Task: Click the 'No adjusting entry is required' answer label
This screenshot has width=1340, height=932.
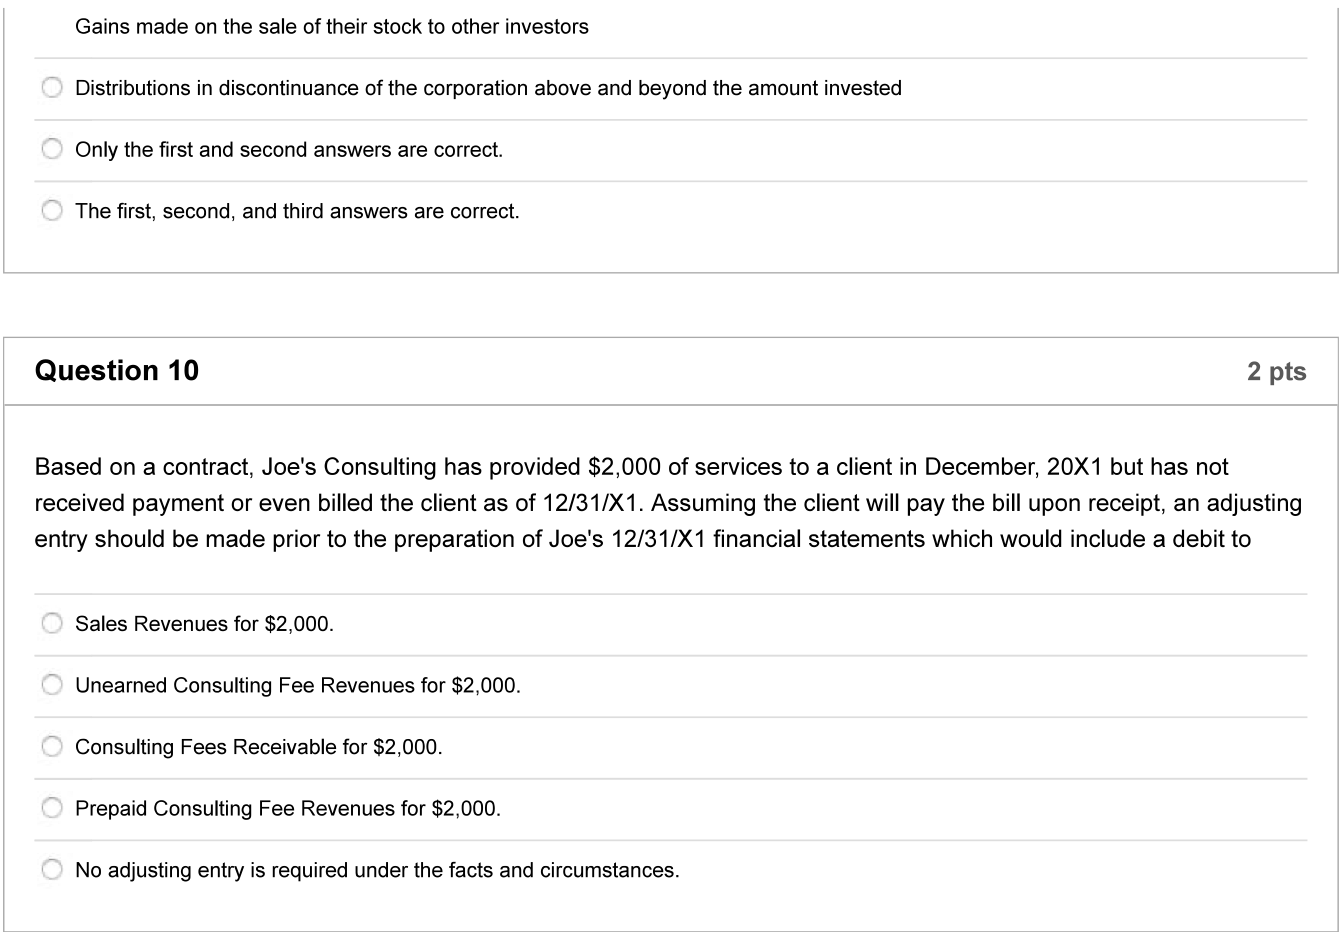Action: [377, 870]
